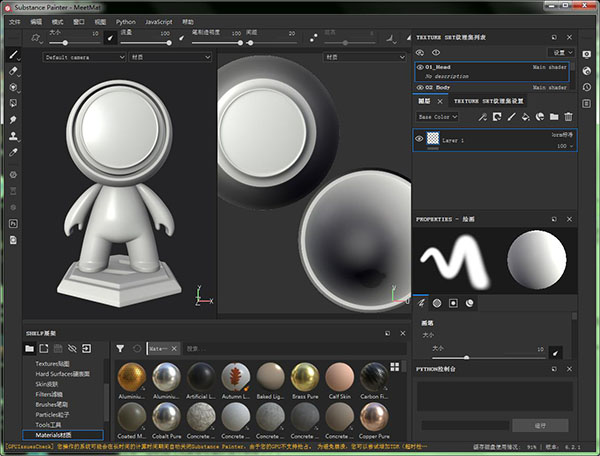Select Textures category in the shelf
The height and width of the screenshot is (456, 600).
pos(52,364)
